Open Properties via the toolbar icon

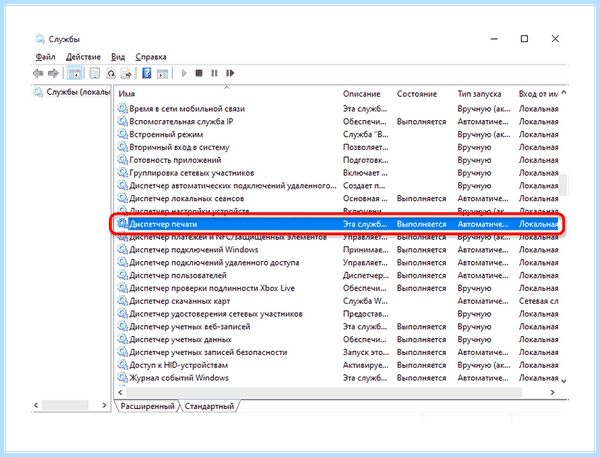(95, 73)
